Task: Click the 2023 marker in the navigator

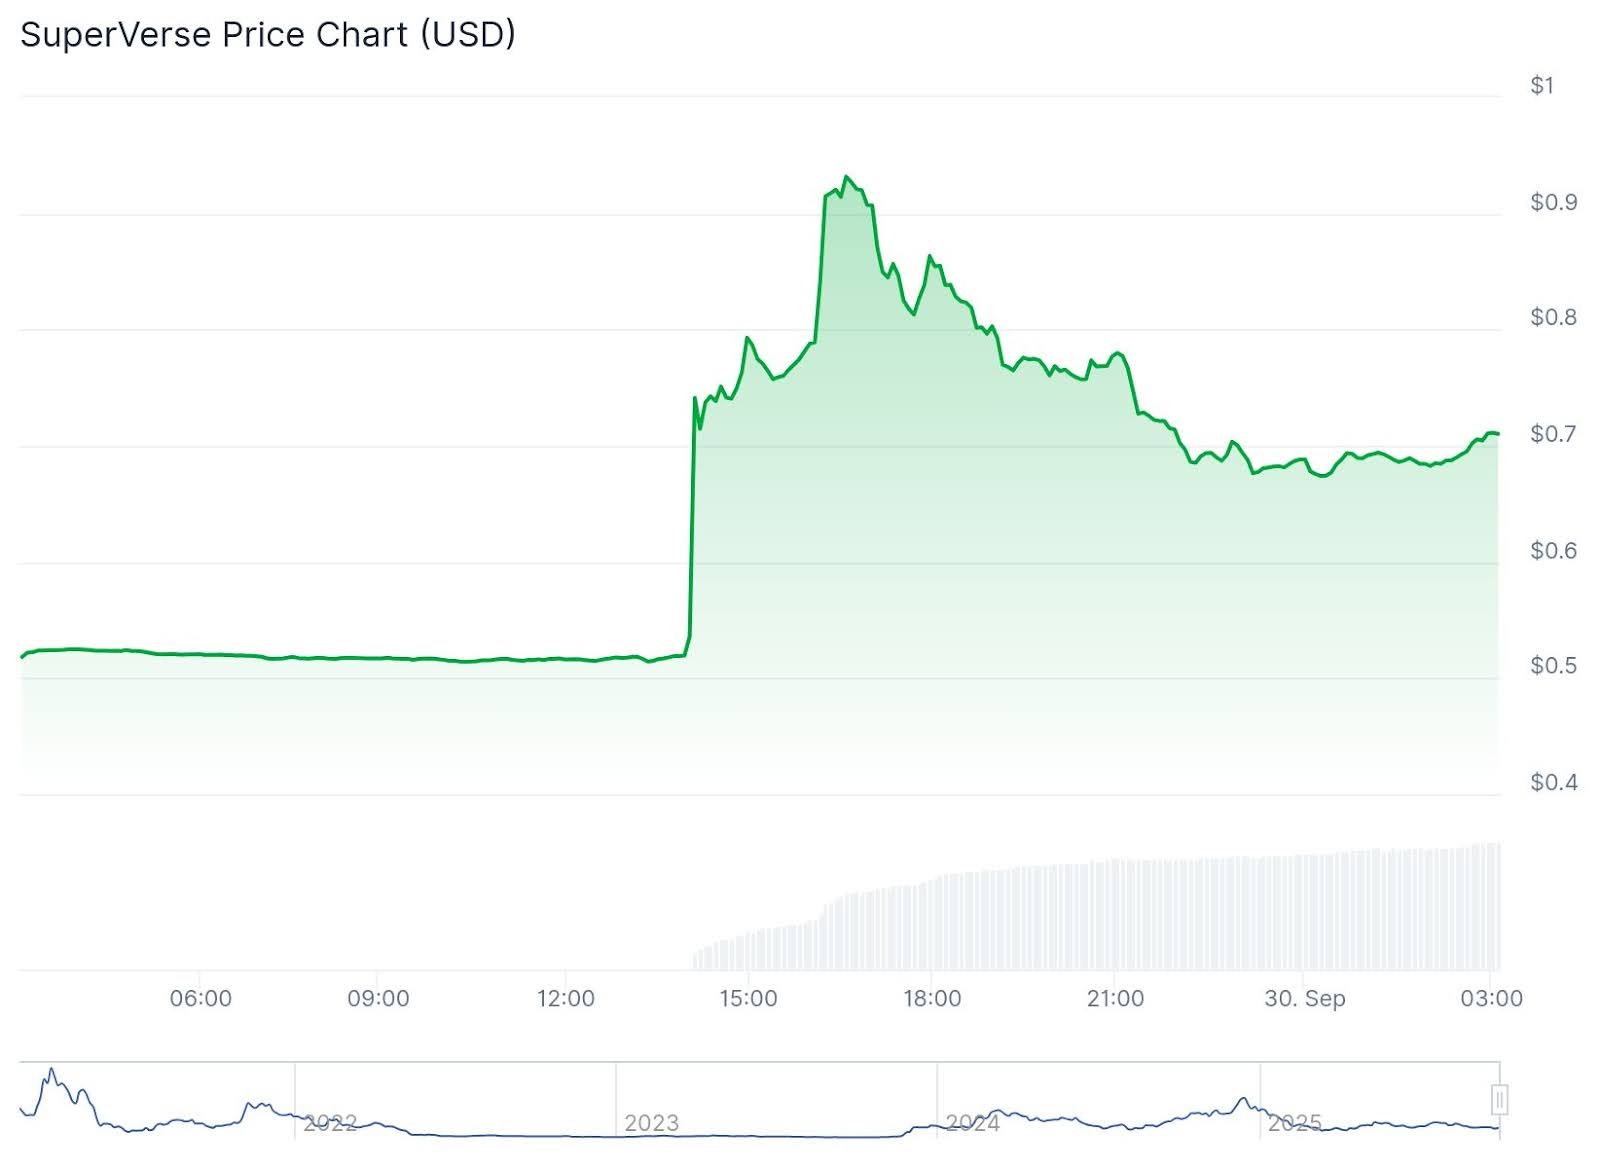Action: pyautogui.click(x=651, y=1123)
